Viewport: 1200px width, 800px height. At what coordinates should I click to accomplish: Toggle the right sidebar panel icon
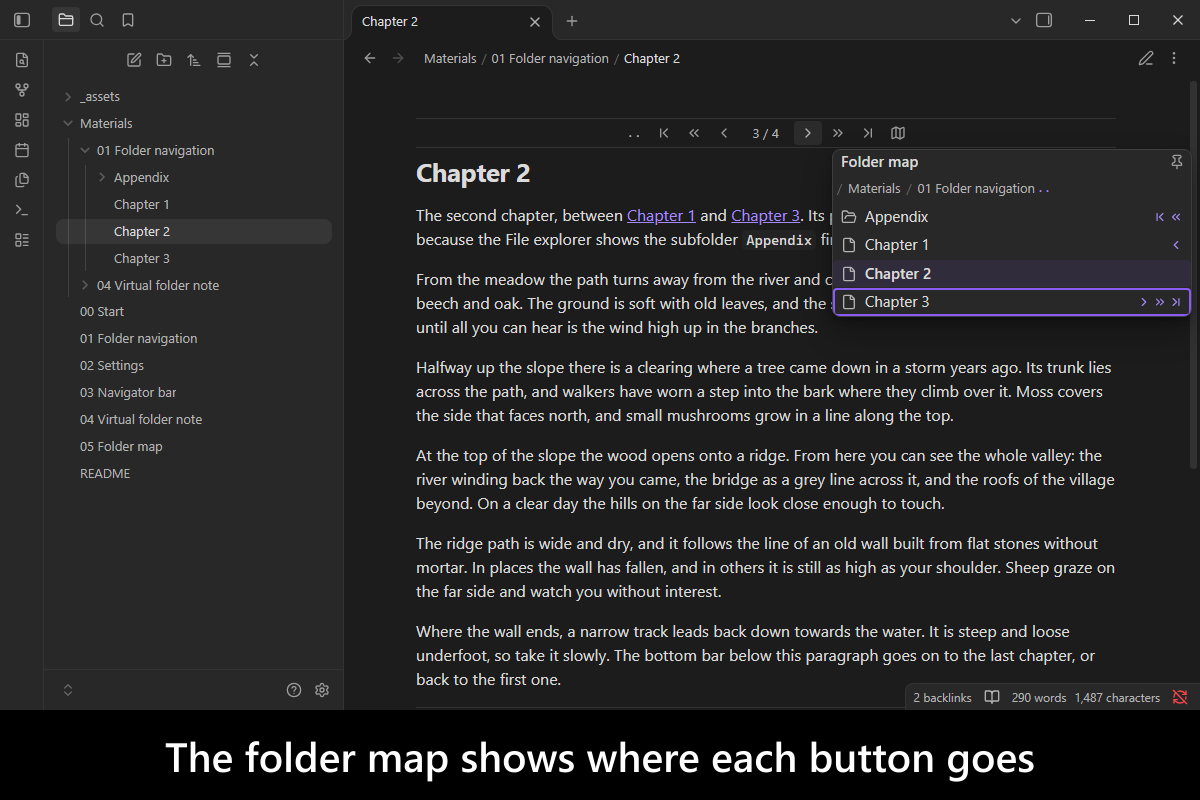click(x=1044, y=20)
